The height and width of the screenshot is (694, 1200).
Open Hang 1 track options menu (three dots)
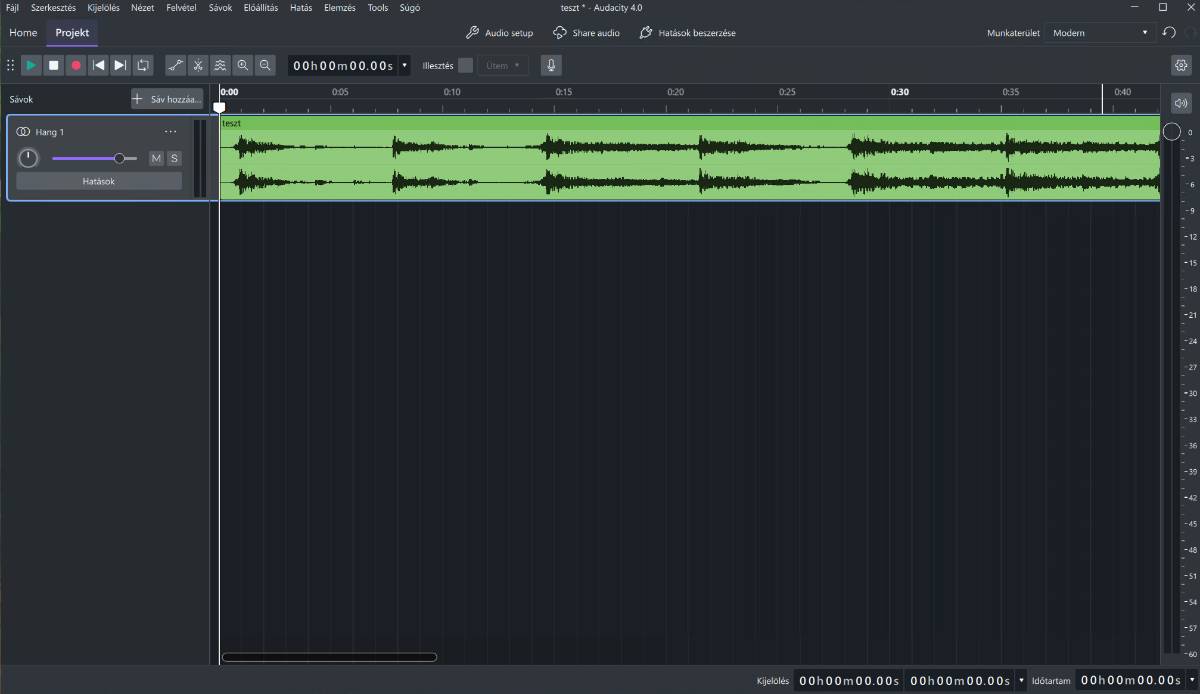(x=170, y=132)
